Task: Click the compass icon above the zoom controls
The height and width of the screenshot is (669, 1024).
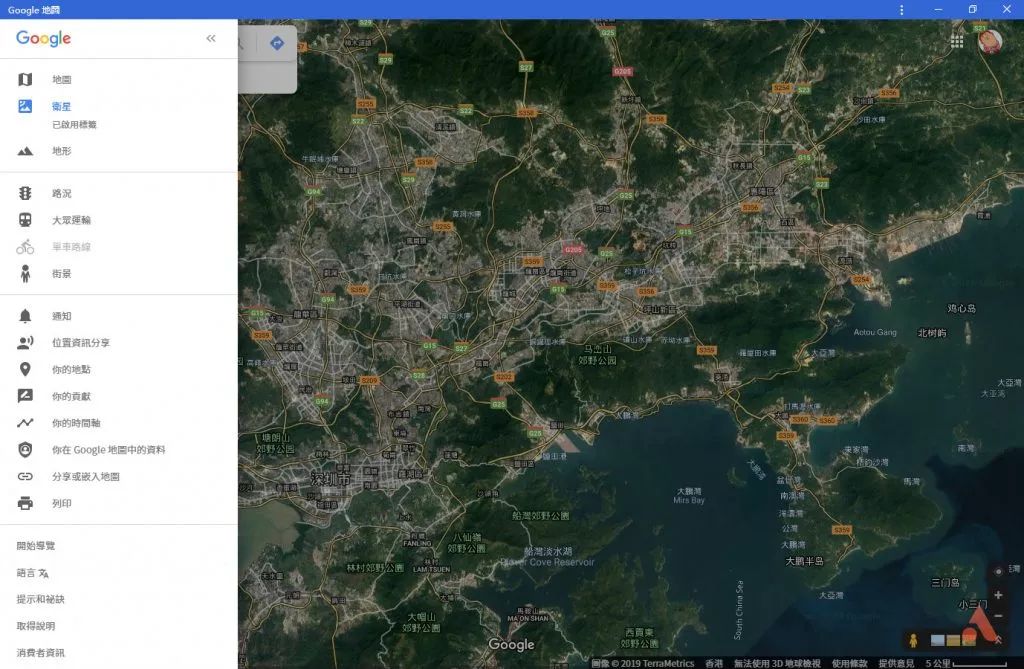Action: (997, 571)
